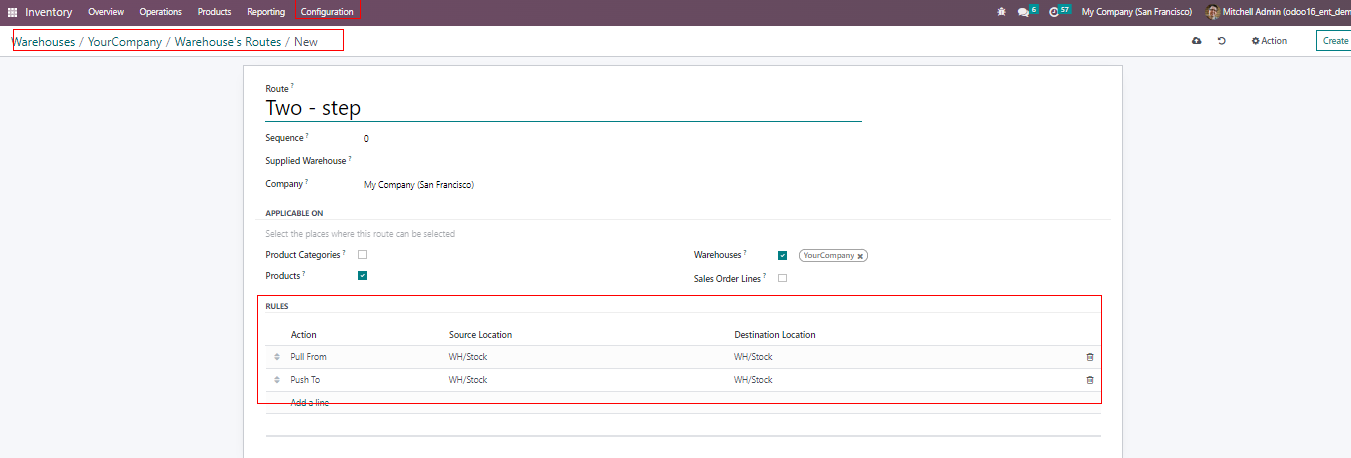Delete the Push To rule row
Viewport: 1351px width, 458px height.
pos(1090,380)
